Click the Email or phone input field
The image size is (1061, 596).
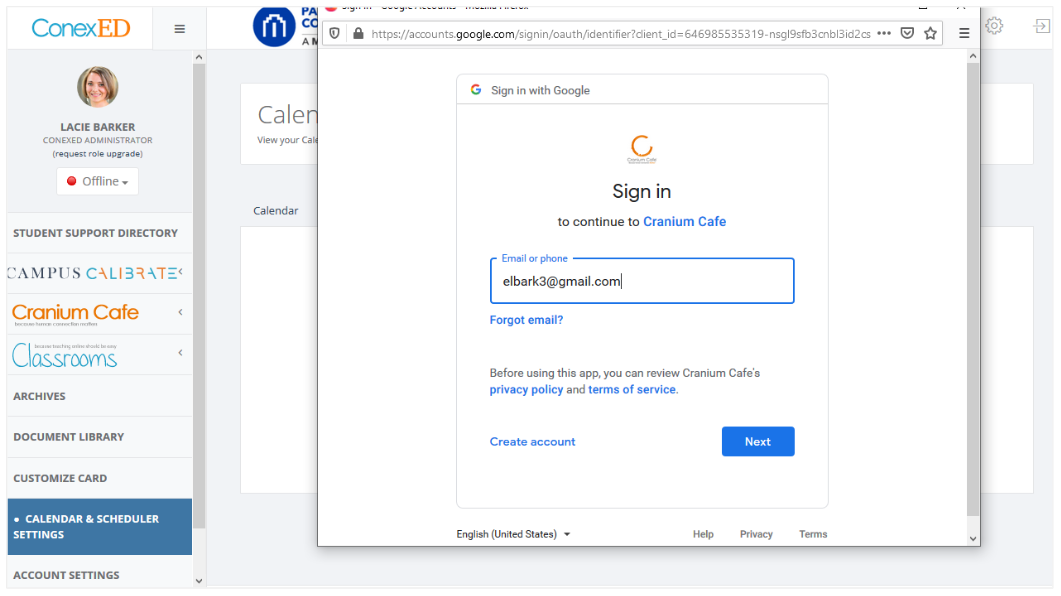coord(642,282)
